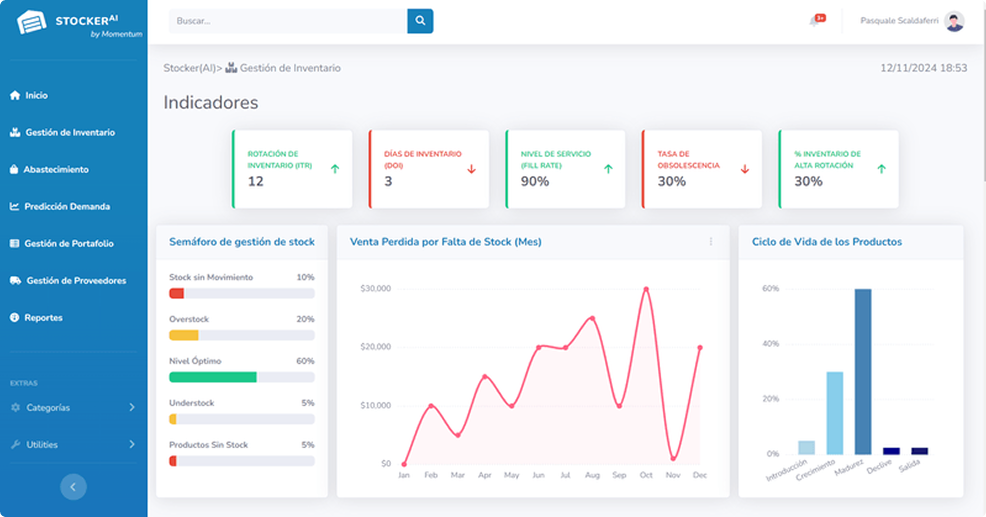Click the magnifying glass search button

point(420,21)
